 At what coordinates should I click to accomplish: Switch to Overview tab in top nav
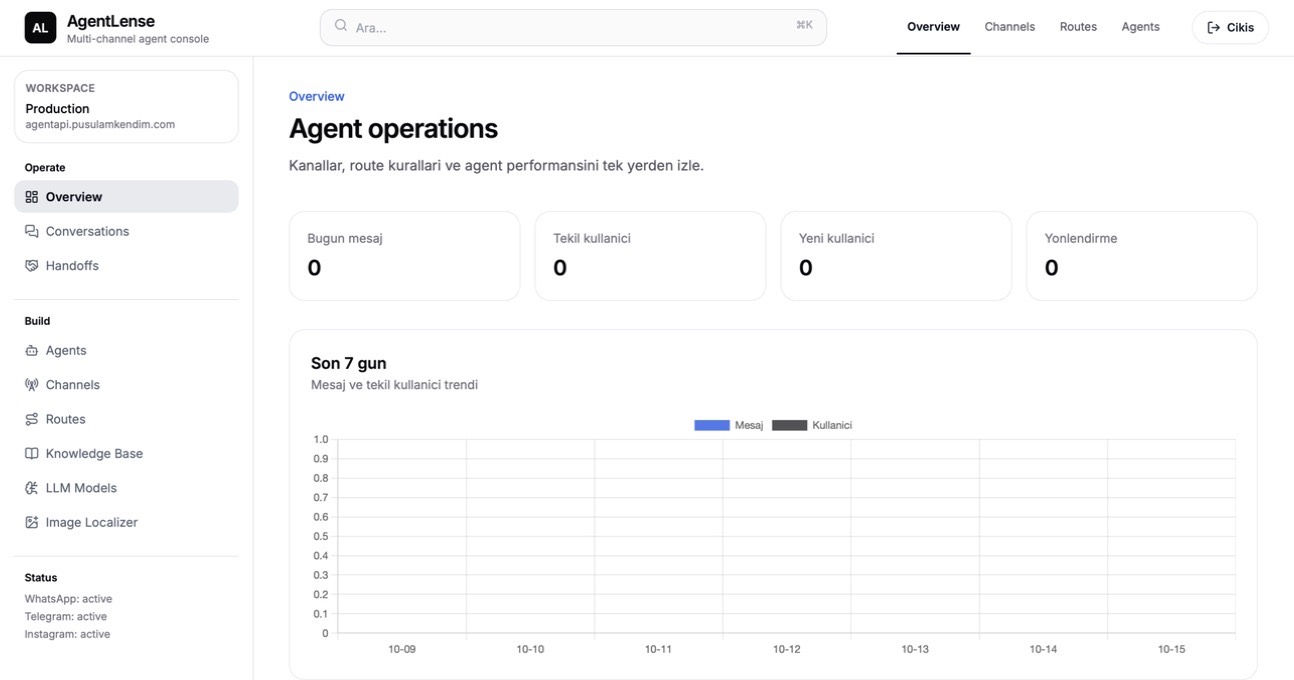[933, 27]
